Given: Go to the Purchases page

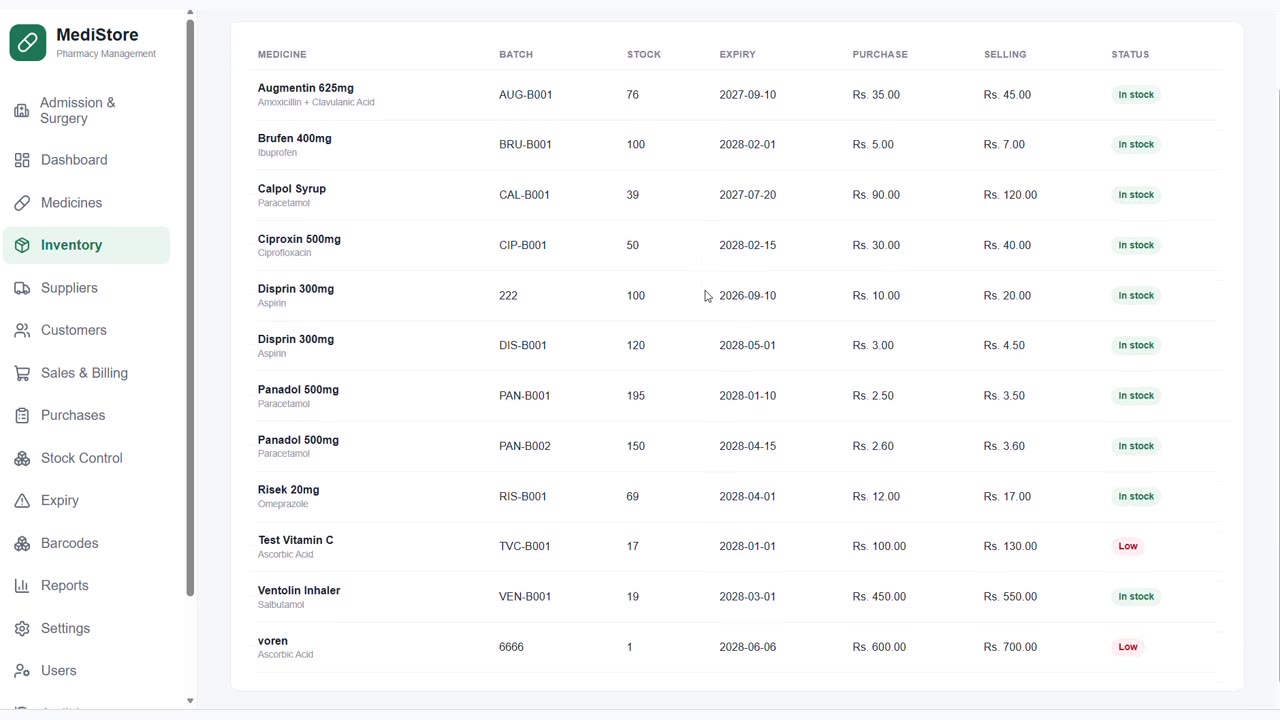Looking at the screenshot, I should click(87, 415).
